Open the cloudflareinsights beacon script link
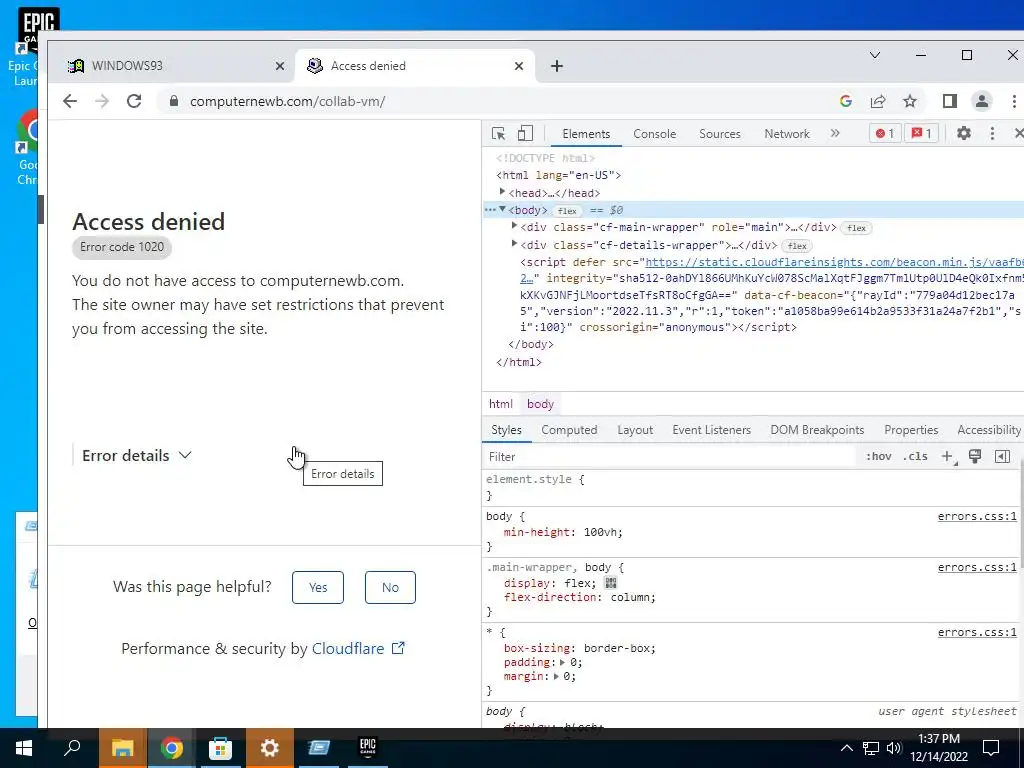Viewport: 1024px width, 768px height. coord(834,262)
